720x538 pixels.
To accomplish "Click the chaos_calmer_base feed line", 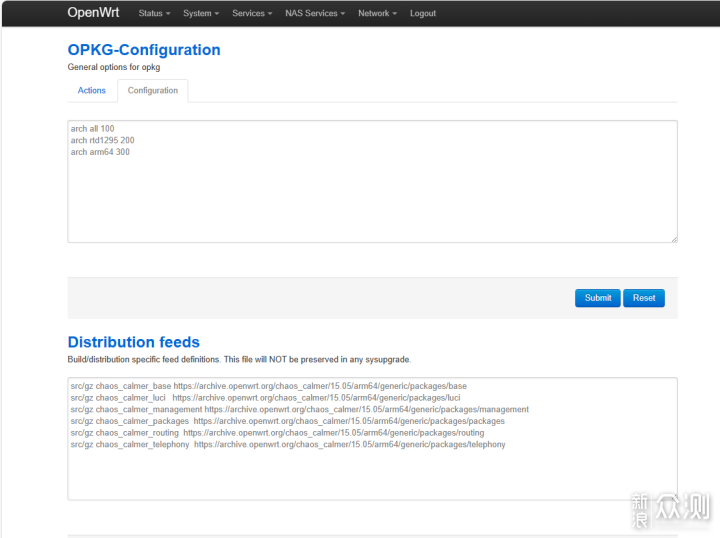I will [x=269, y=386].
